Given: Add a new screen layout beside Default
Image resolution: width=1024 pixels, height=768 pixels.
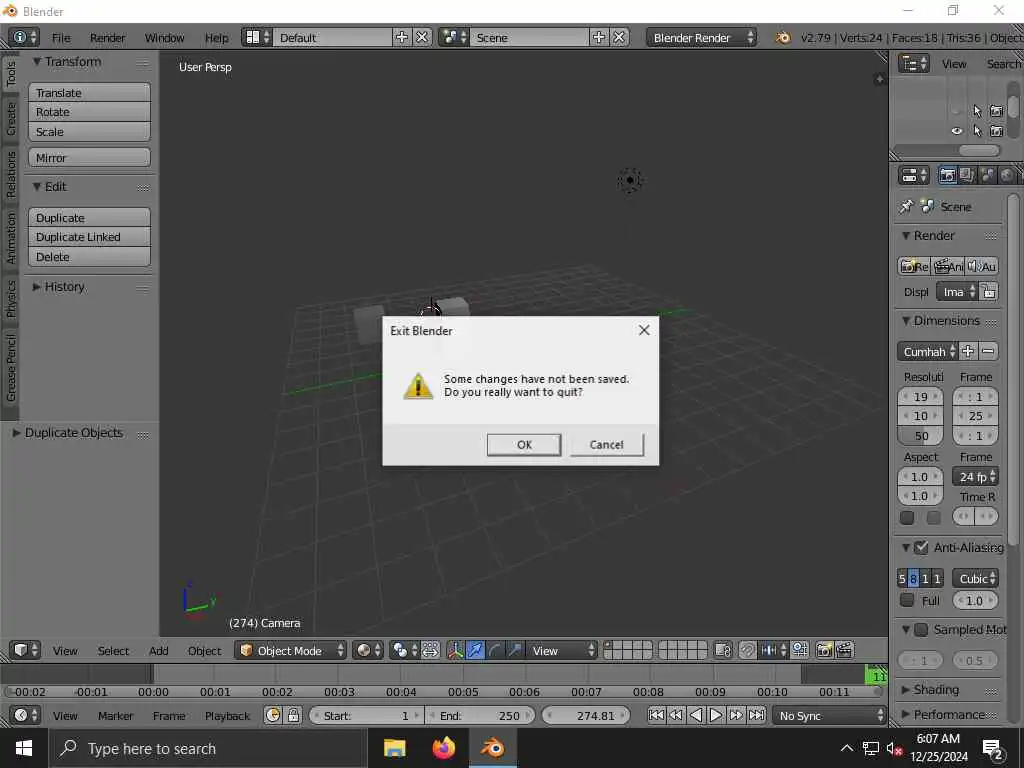Looking at the screenshot, I should (x=402, y=37).
